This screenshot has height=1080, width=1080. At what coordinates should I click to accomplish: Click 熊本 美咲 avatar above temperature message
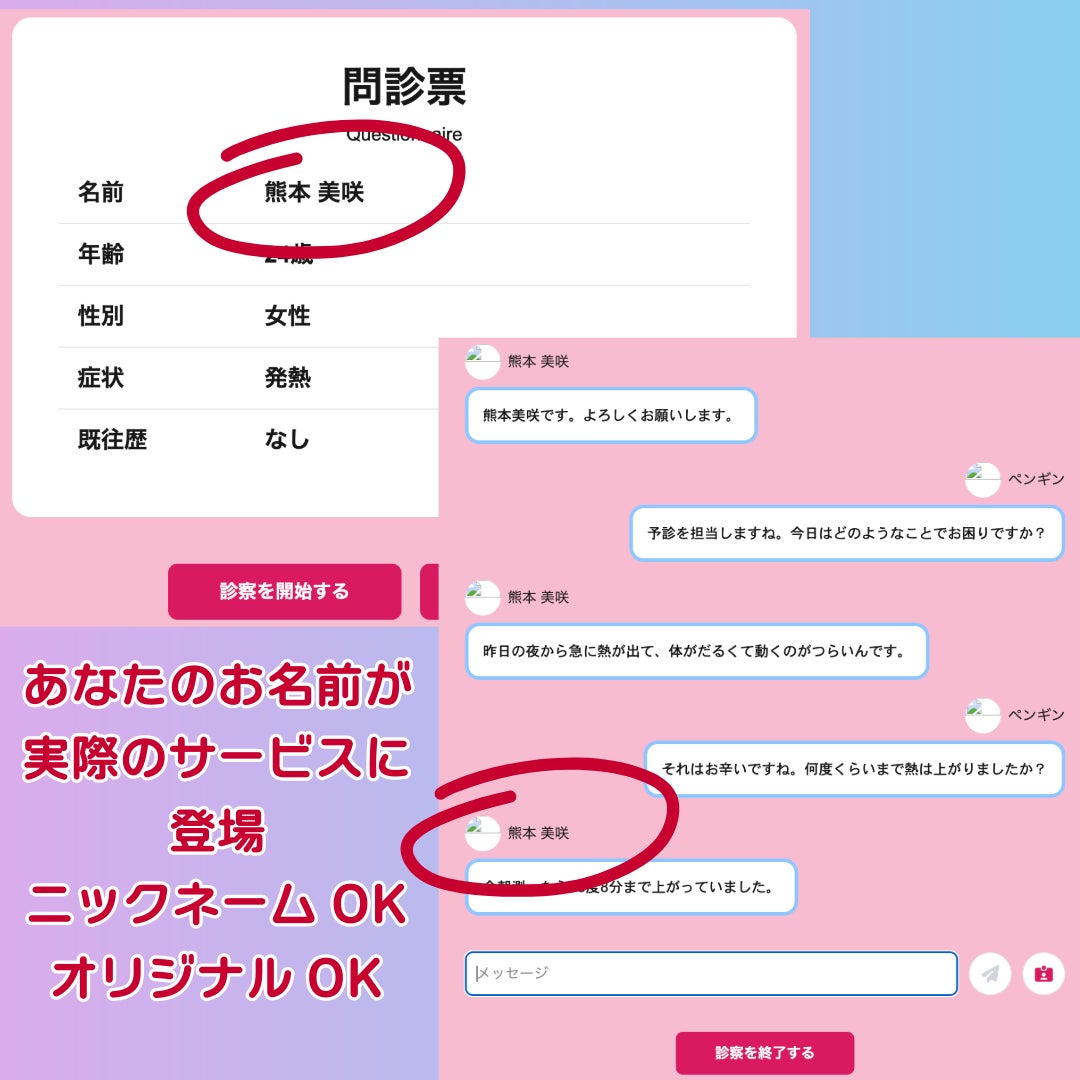[482, 833]
